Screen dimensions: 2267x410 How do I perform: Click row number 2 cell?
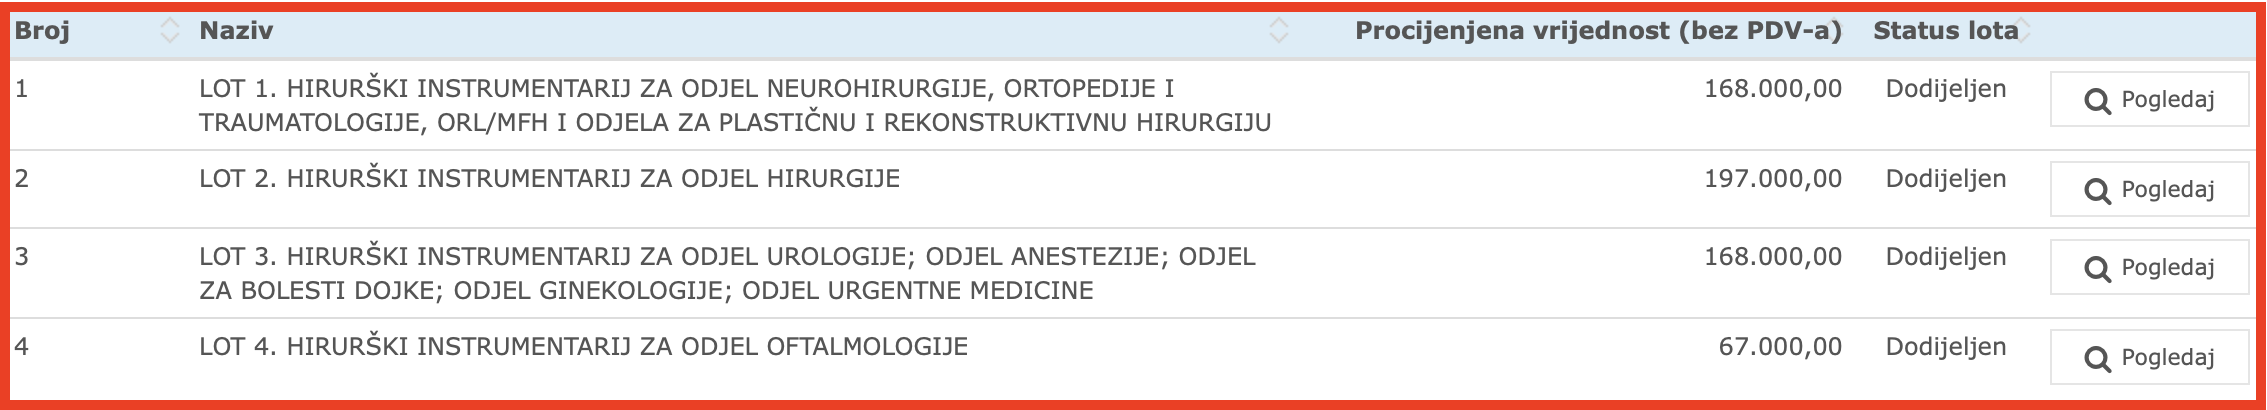pyautogui.click(x=22, y=179)
